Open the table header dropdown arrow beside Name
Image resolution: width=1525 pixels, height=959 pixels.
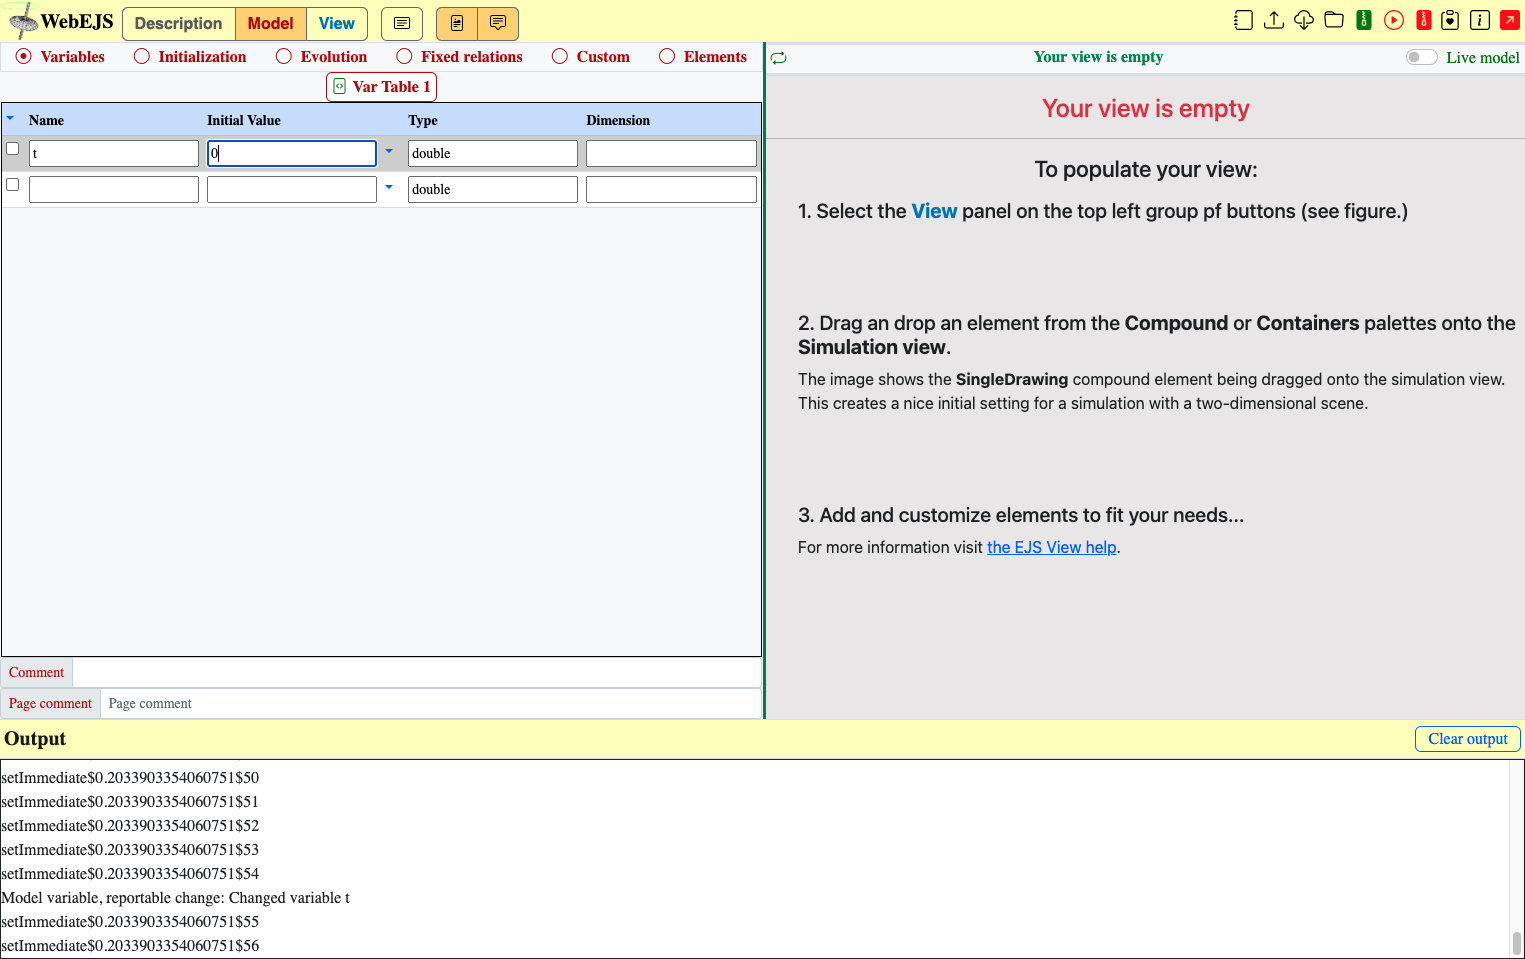tap(10, 119)
